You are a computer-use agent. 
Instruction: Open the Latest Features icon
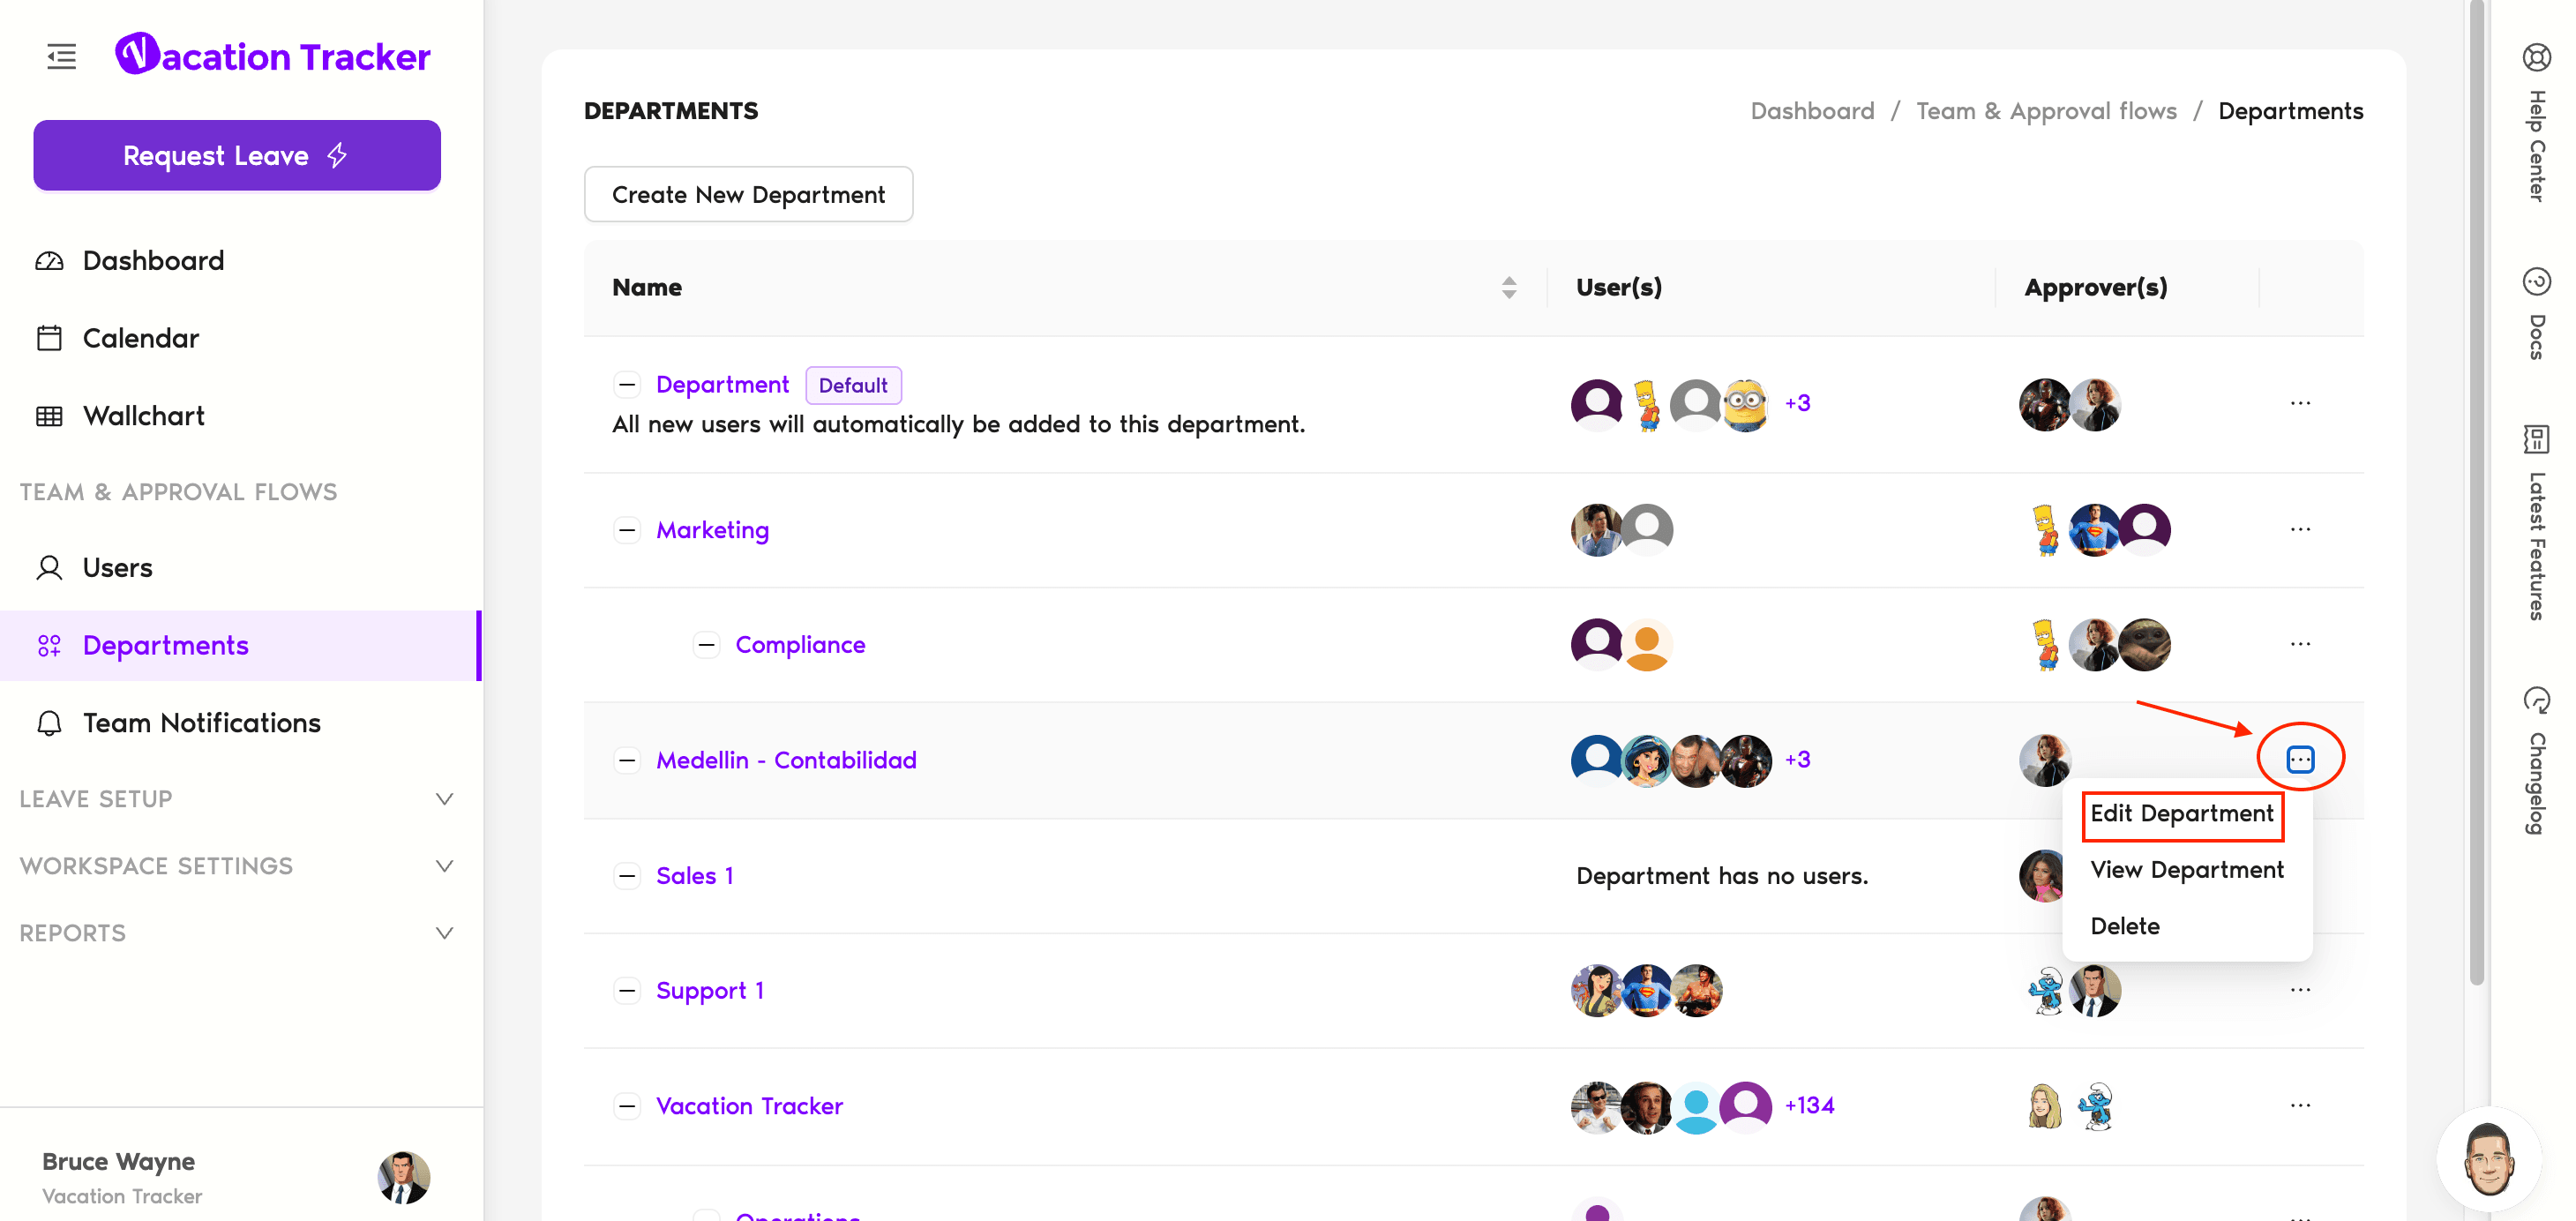pos(2536,439)
